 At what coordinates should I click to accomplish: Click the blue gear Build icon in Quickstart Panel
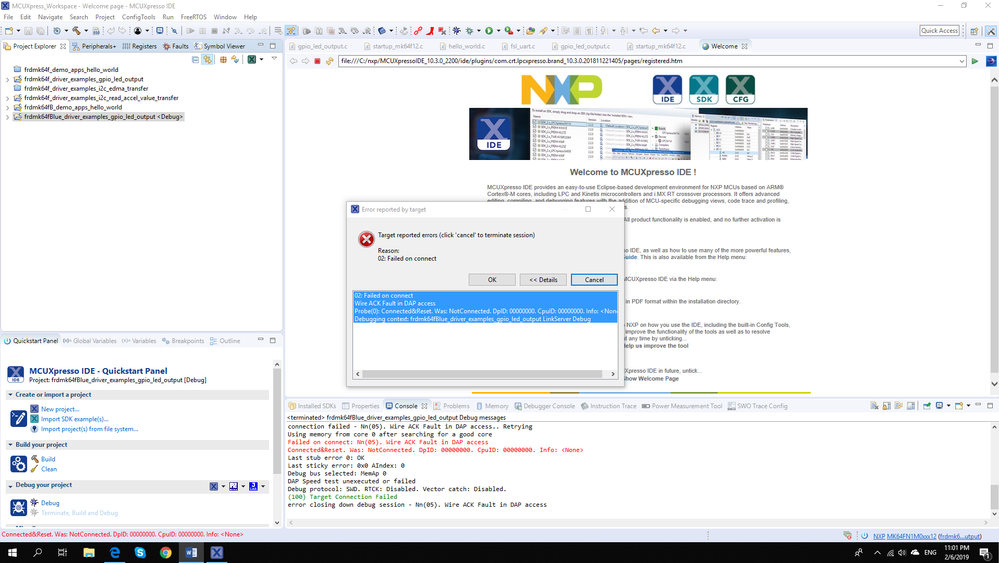click(18, 464)
